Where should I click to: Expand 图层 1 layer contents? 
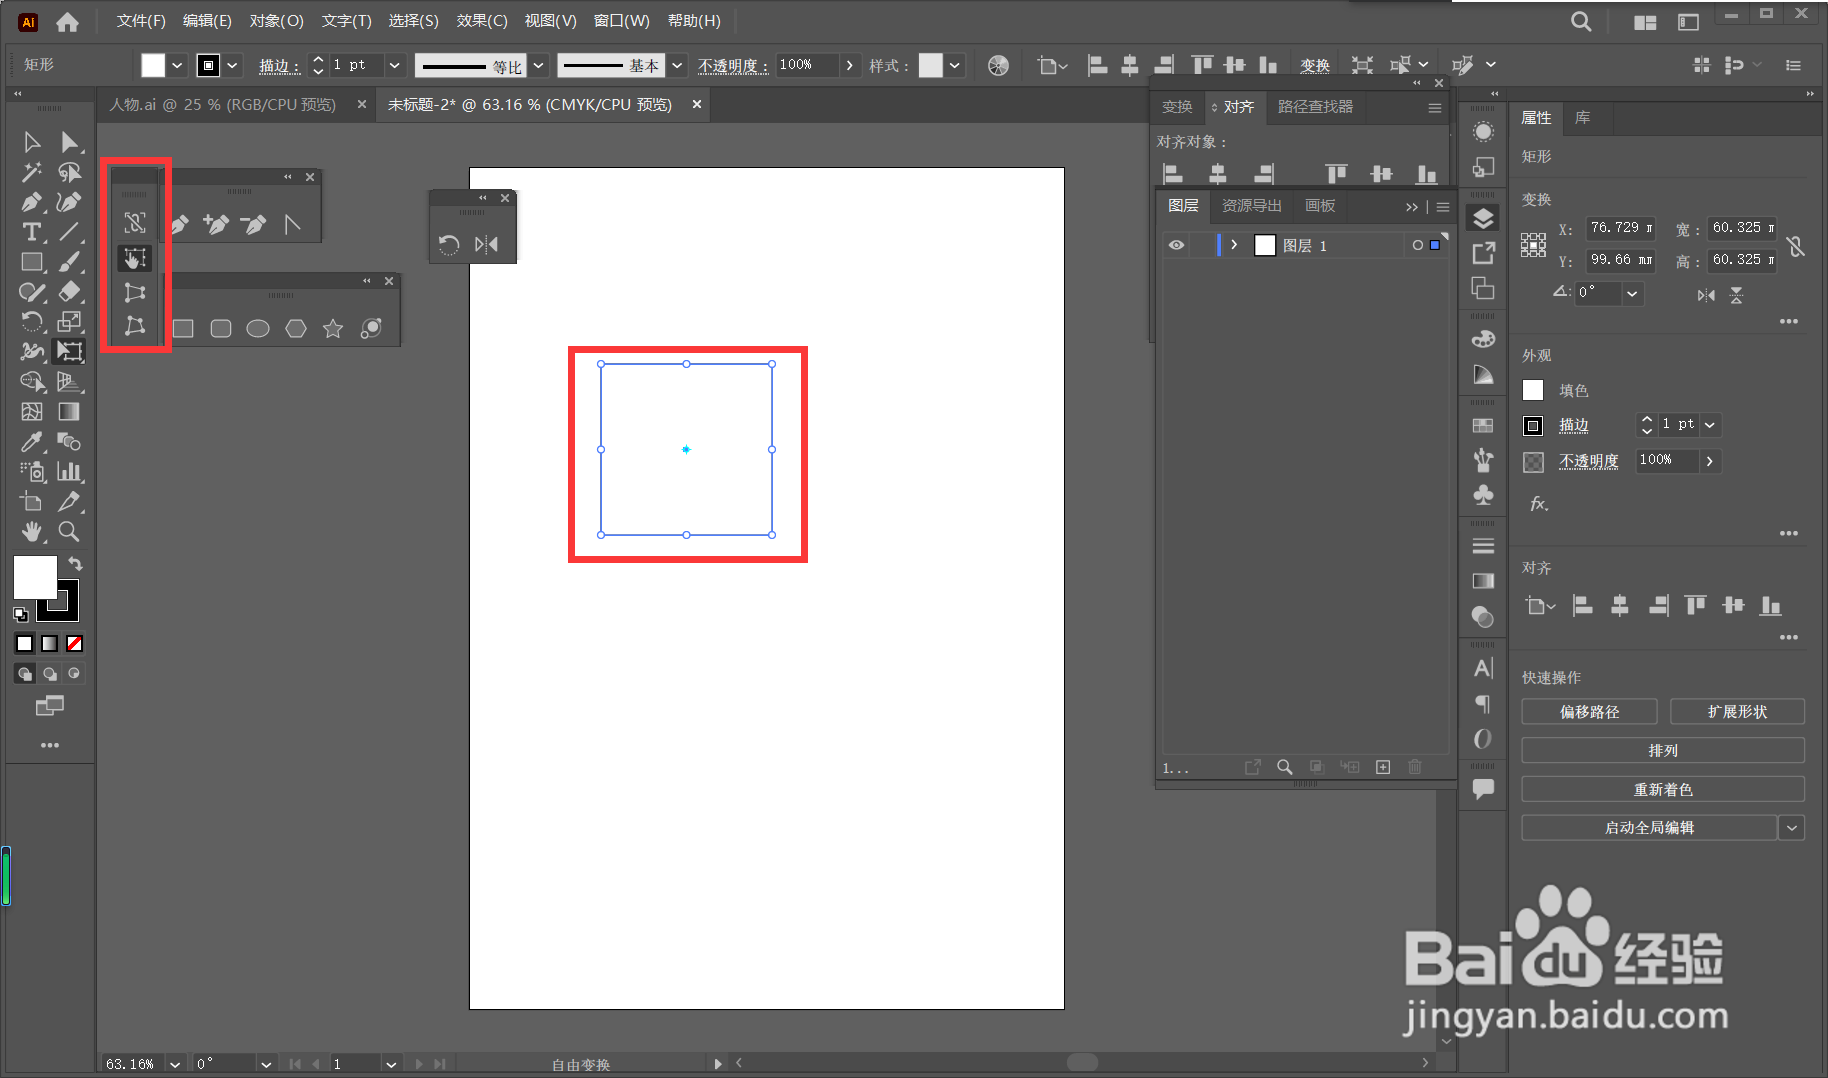coord(1234,245)
